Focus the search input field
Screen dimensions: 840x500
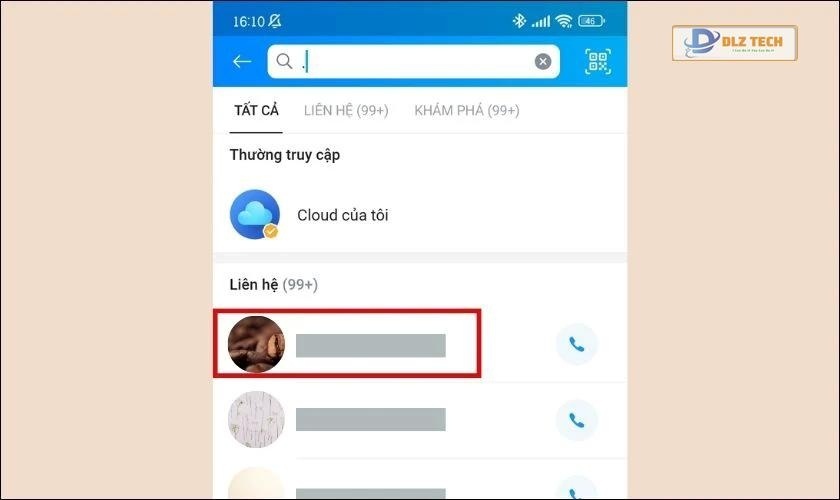pos(414,62)
